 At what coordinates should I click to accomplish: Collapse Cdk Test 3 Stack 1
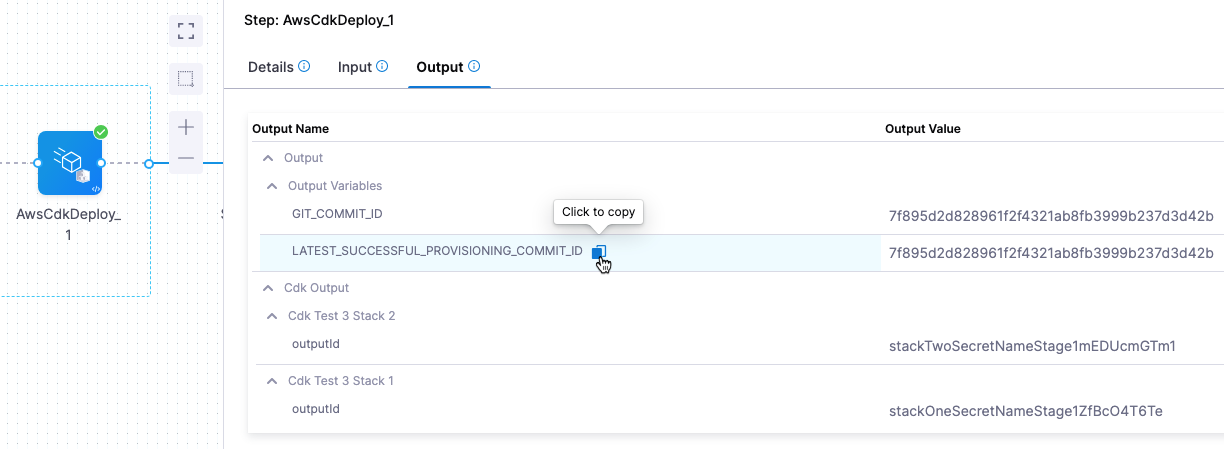tap(271, 381)
